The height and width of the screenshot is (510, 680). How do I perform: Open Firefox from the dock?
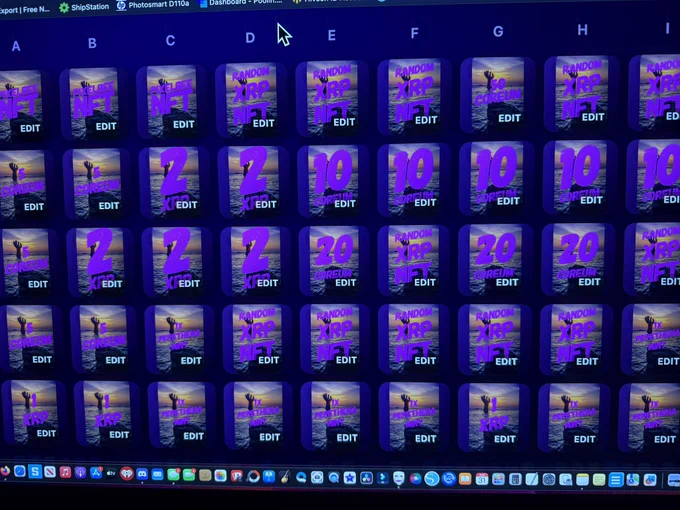[5, 471]
